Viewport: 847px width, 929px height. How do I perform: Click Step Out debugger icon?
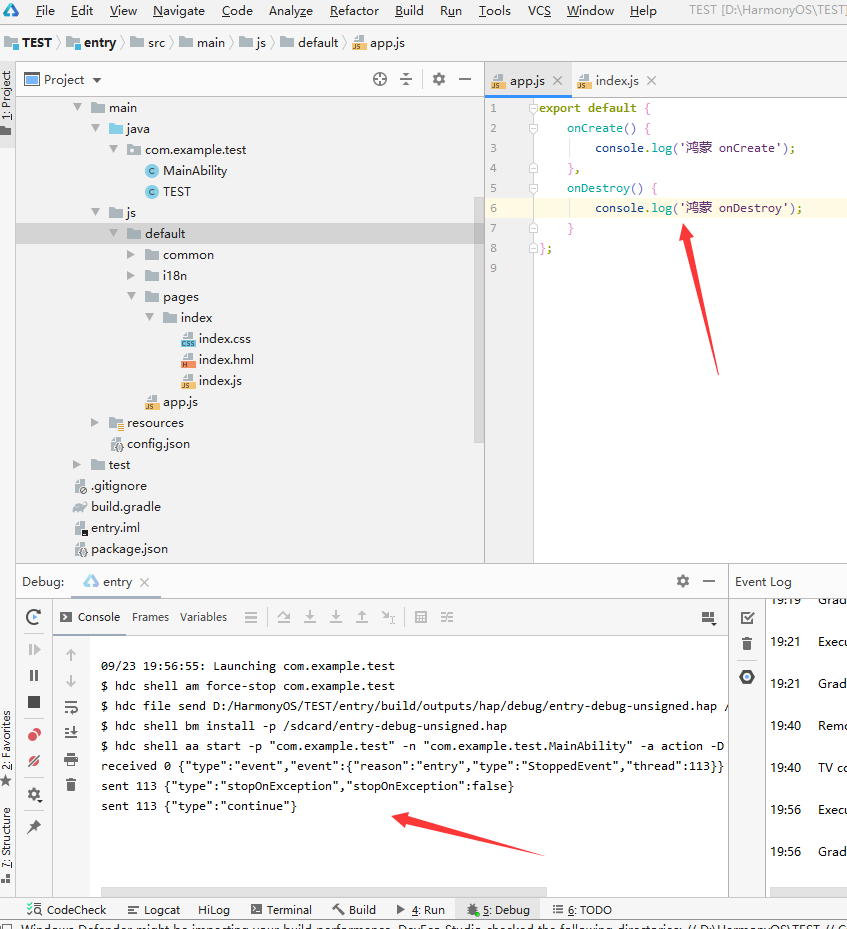coord(362,617)
